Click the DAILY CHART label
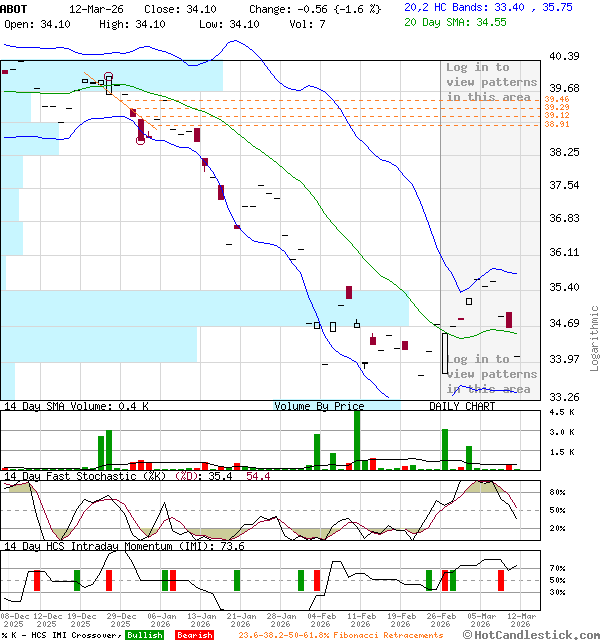600x640 pixels. click(x=462, y=406)
